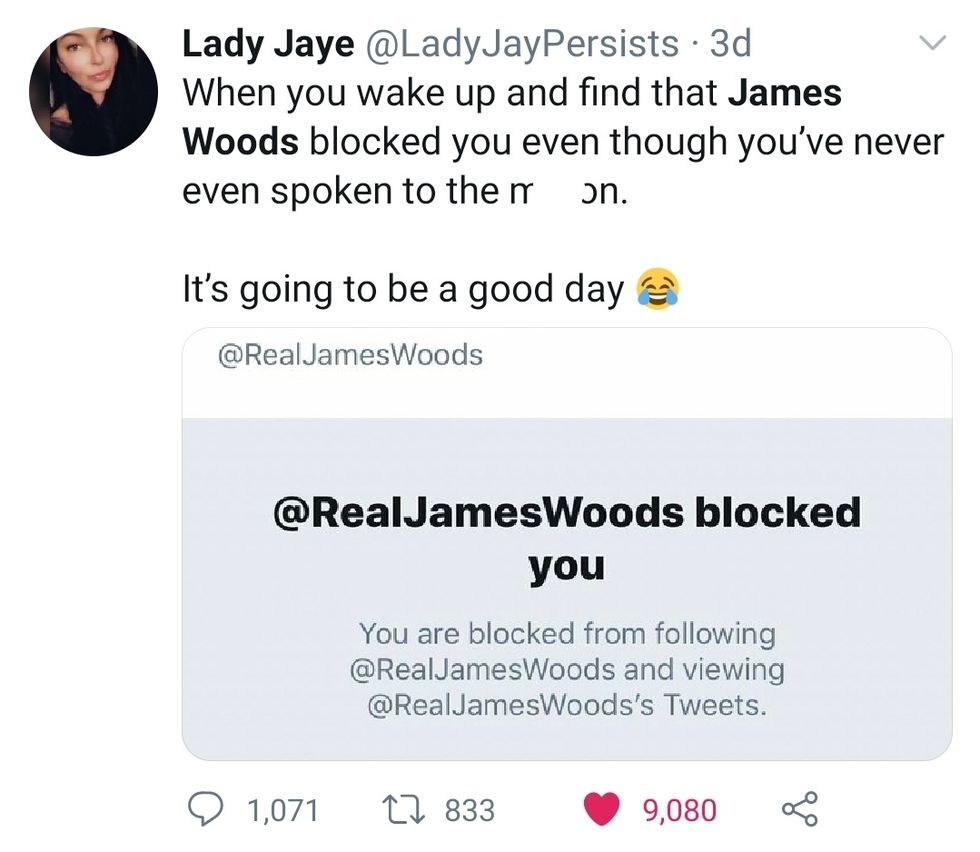Click the 'You are blocked from following' message

point(567,633)
